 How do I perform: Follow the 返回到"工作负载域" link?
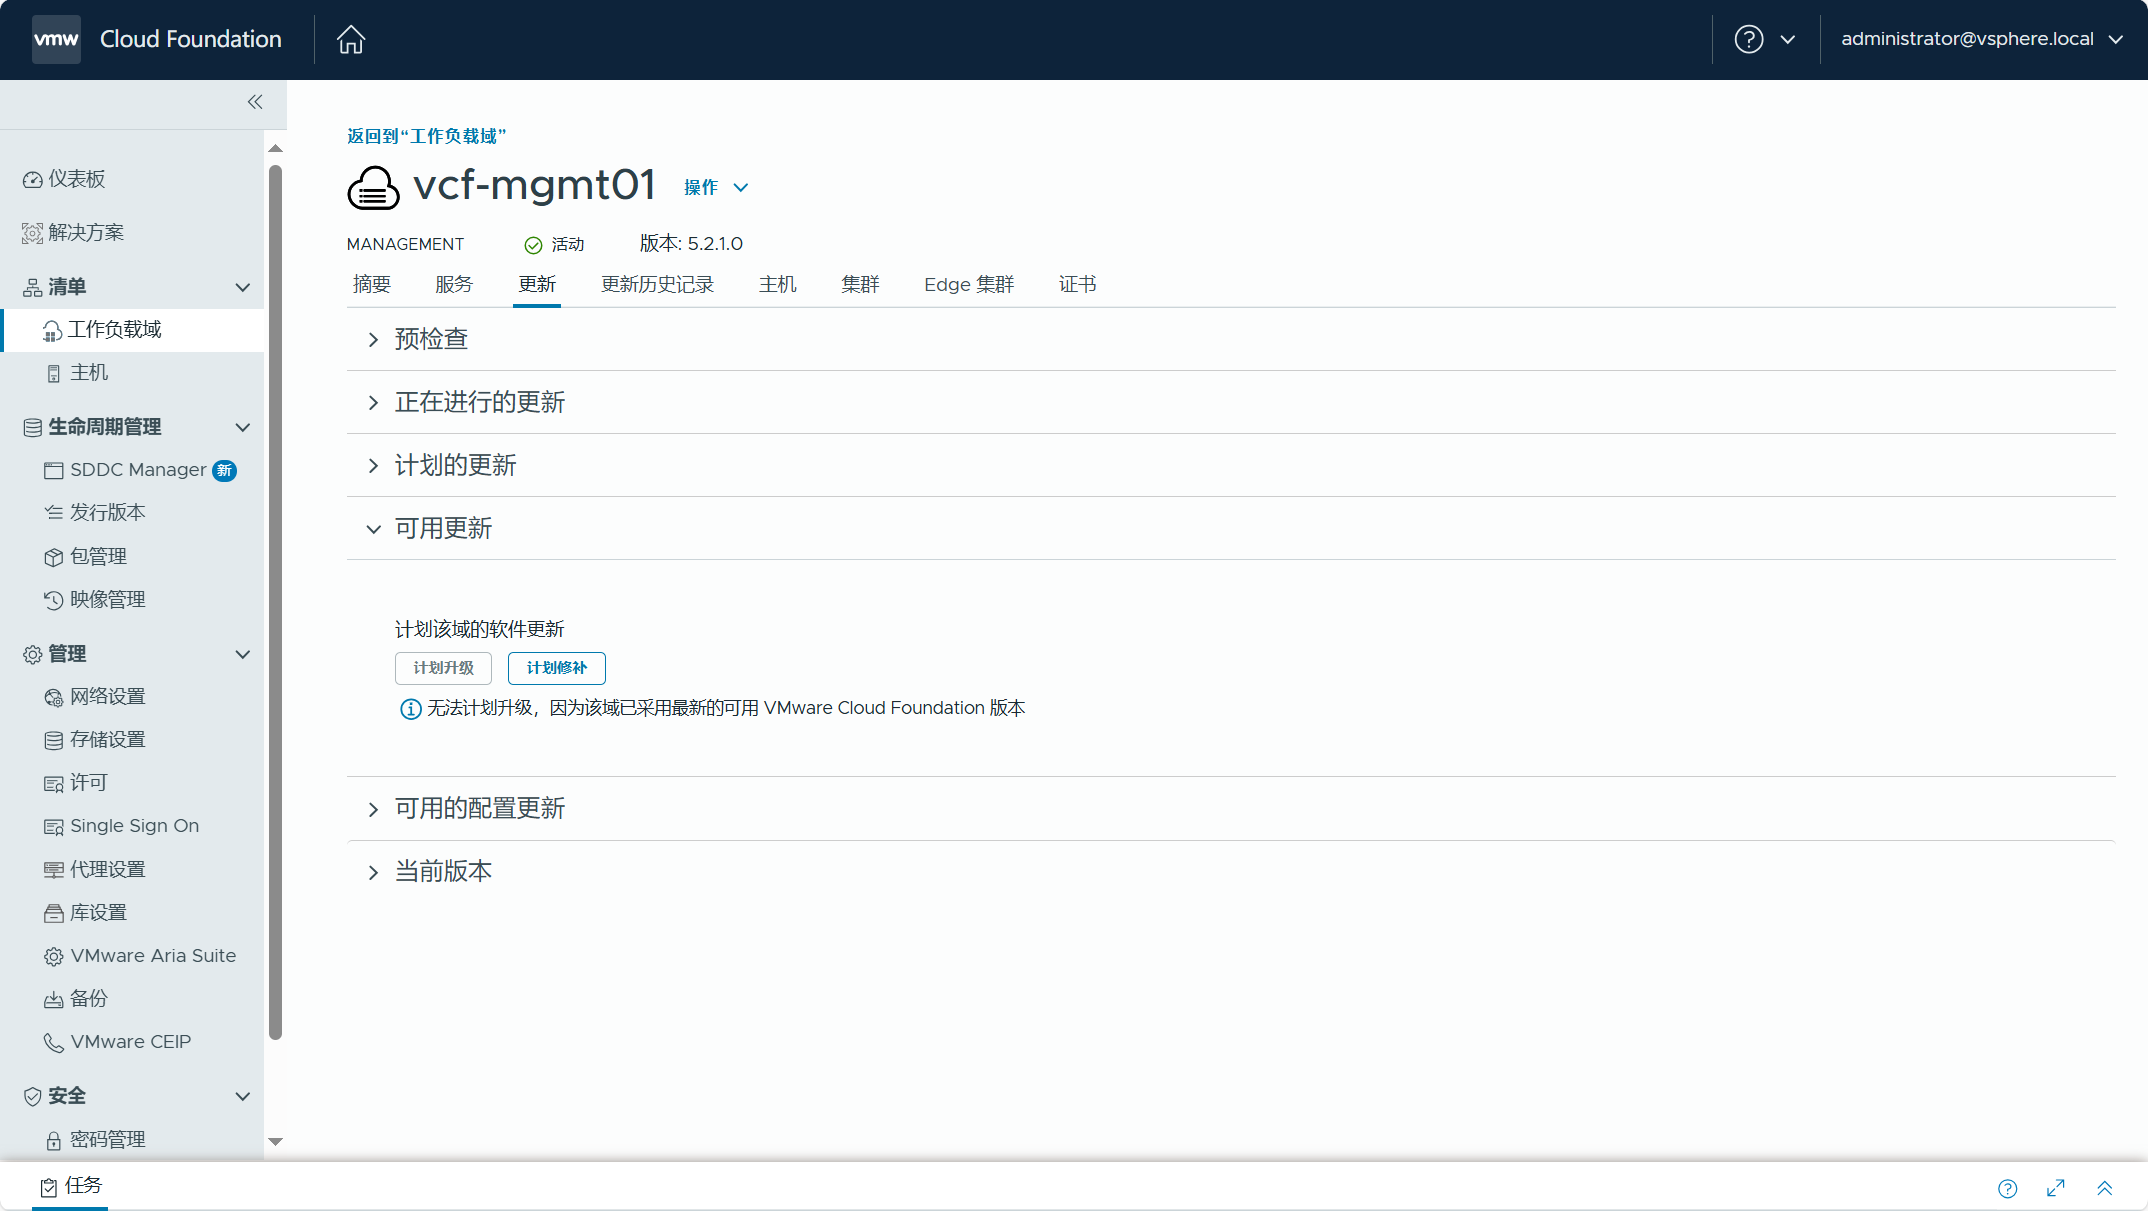coord(427,136)
